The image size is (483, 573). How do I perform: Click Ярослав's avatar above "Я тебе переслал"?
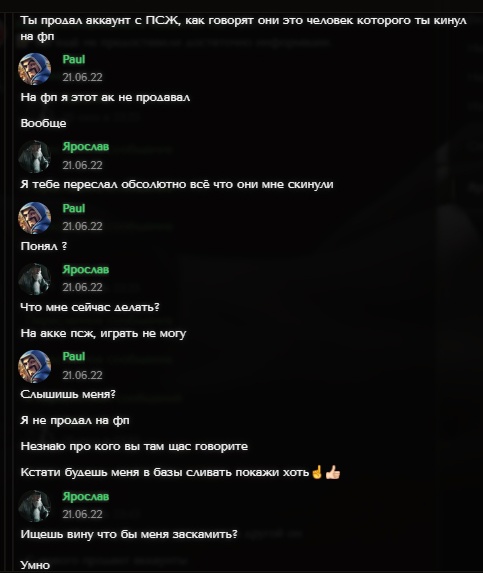[35, 156]
